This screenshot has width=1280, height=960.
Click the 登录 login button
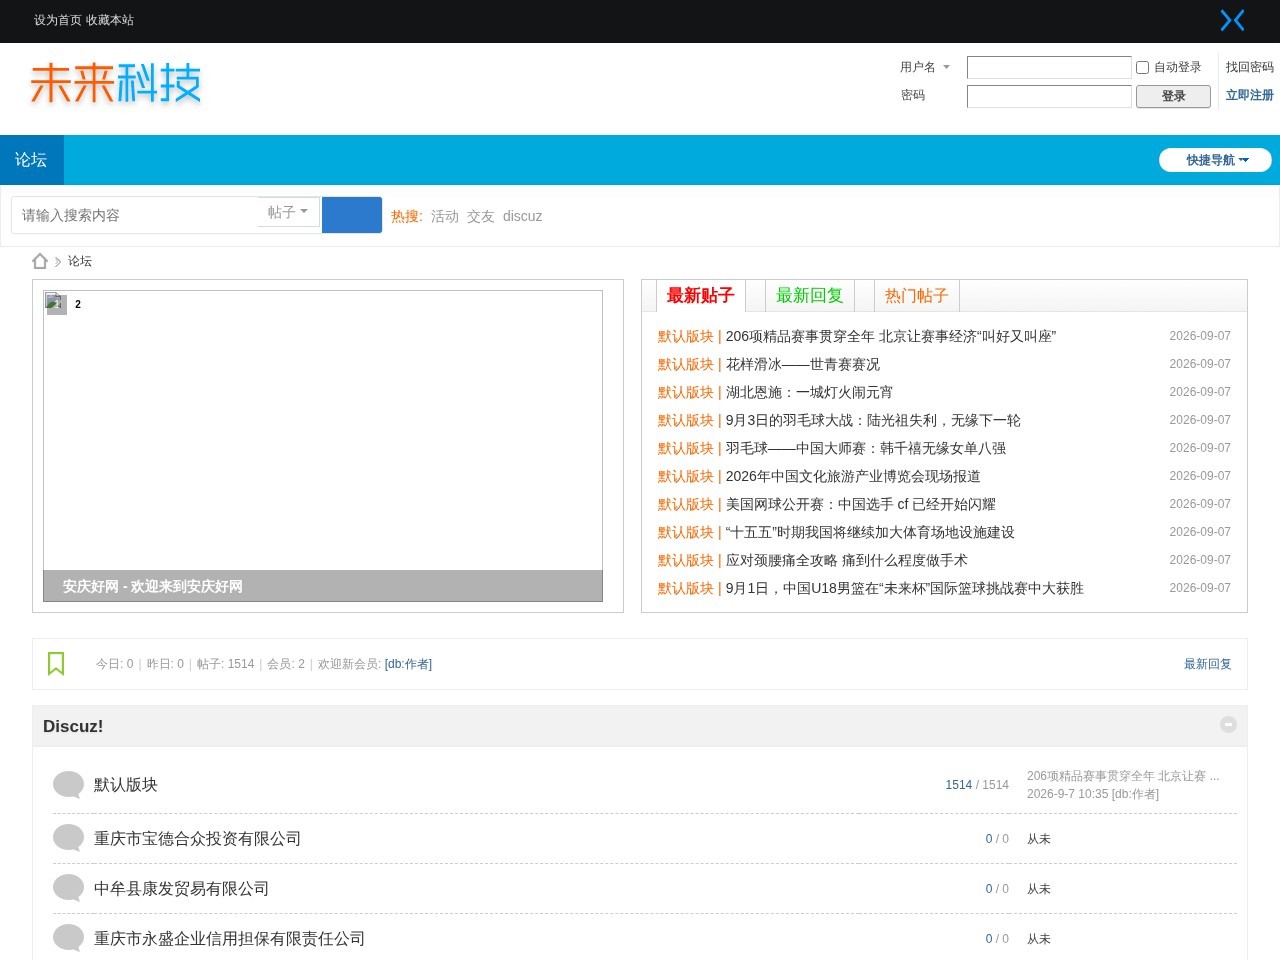pos(1173,96)
